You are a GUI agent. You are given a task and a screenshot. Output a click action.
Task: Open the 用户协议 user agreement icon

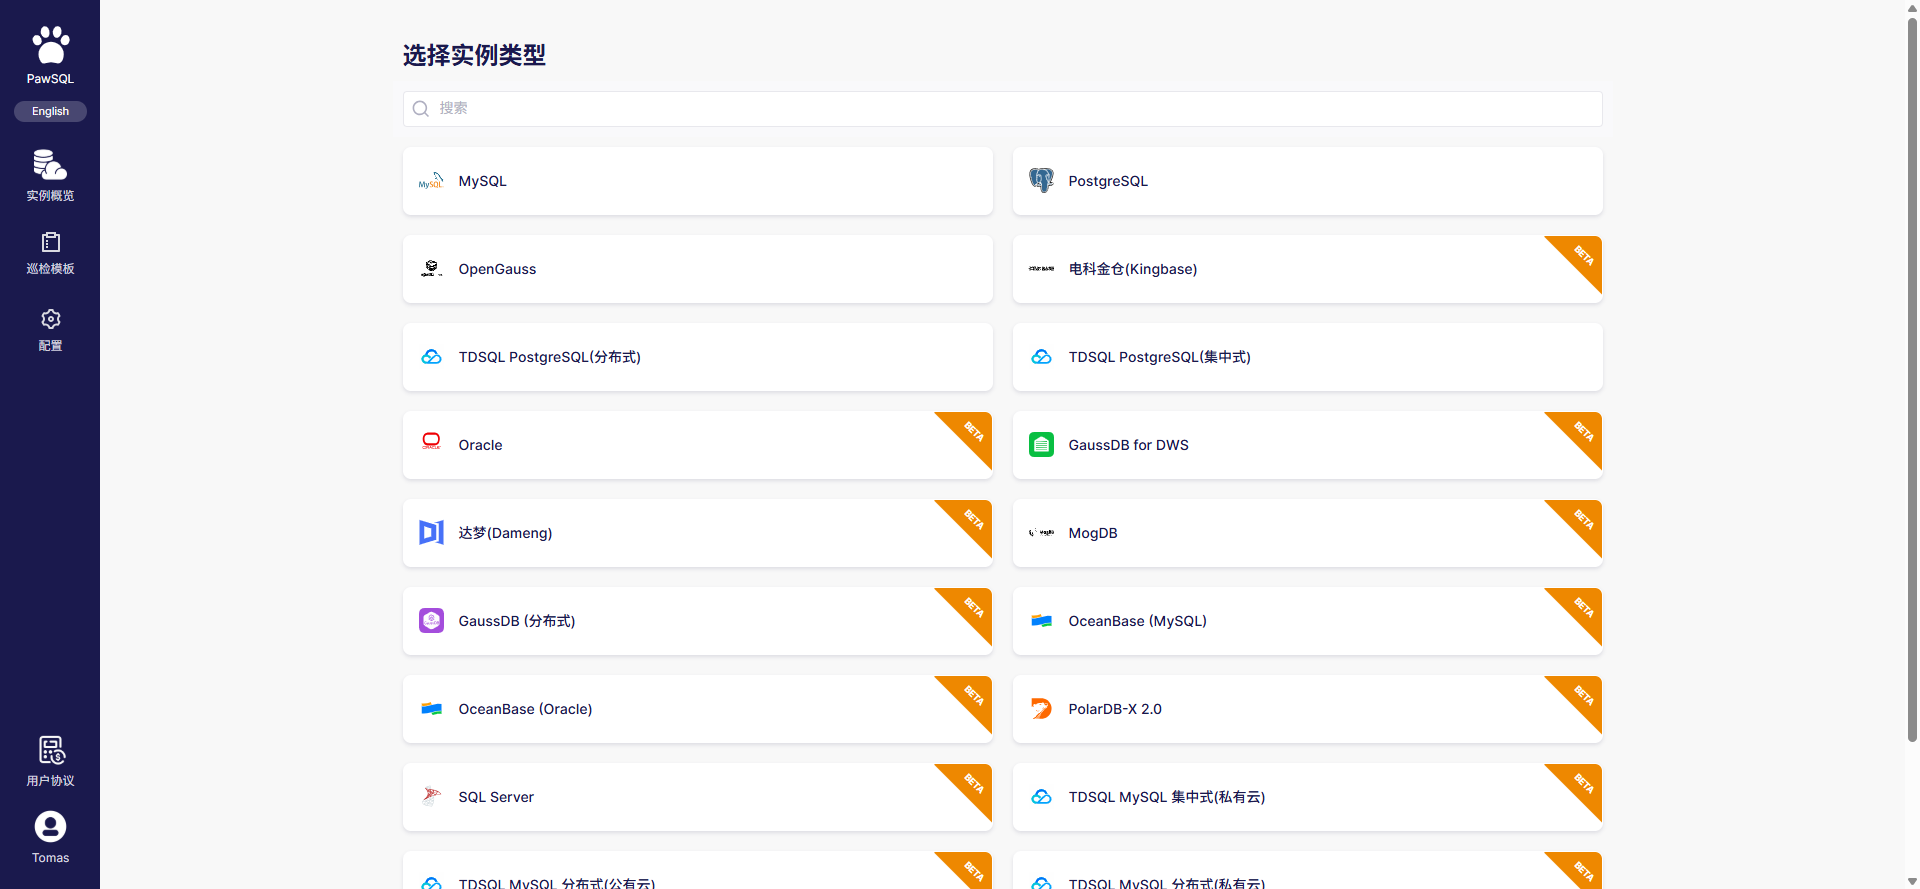[51, 750]
